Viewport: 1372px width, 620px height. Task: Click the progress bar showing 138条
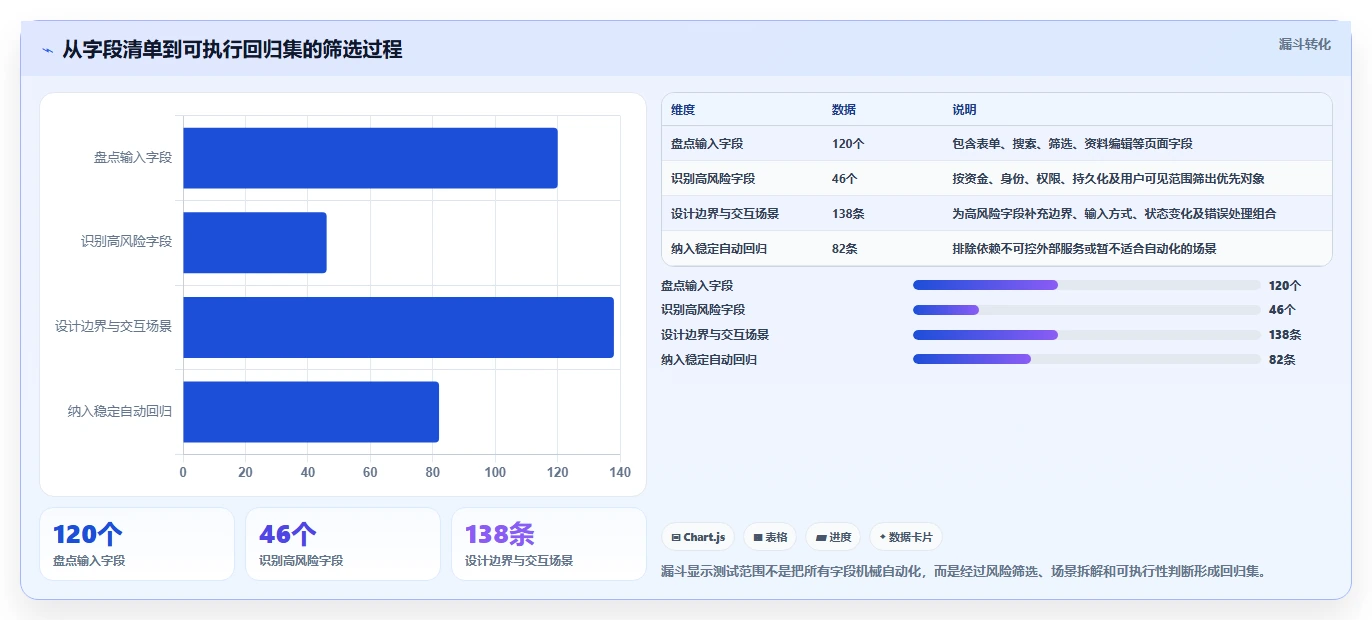coord(1087,335)
